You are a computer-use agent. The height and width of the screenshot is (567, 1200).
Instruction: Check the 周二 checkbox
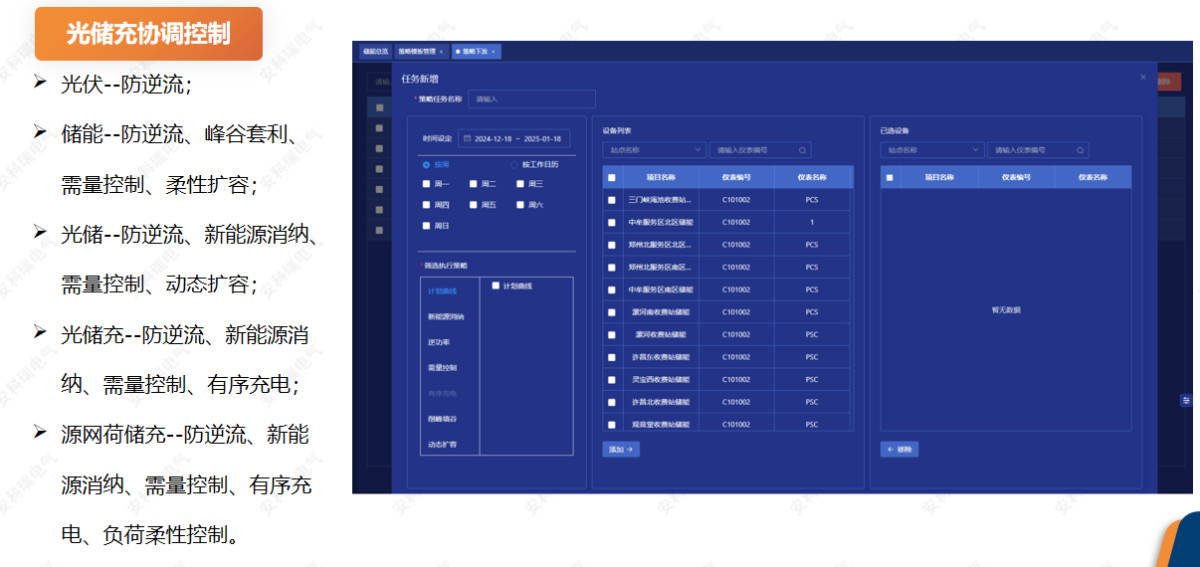click(473, 184)
